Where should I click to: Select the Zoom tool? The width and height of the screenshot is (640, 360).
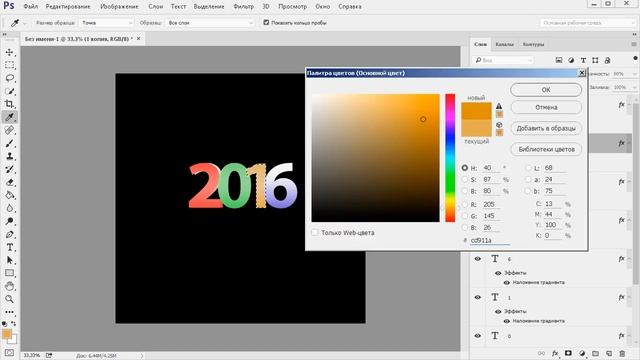(10, 299)
